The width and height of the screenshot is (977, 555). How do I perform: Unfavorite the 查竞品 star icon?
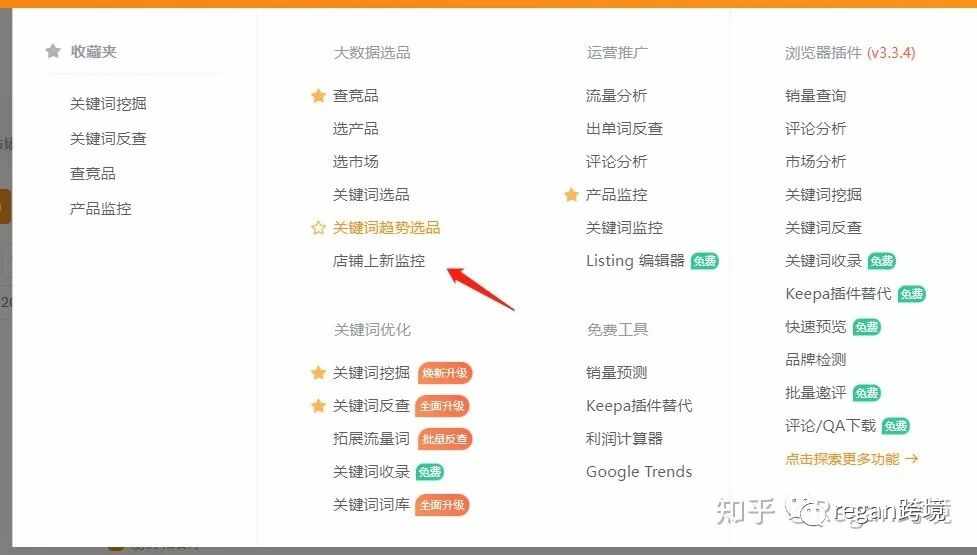[x=318, y=95]
